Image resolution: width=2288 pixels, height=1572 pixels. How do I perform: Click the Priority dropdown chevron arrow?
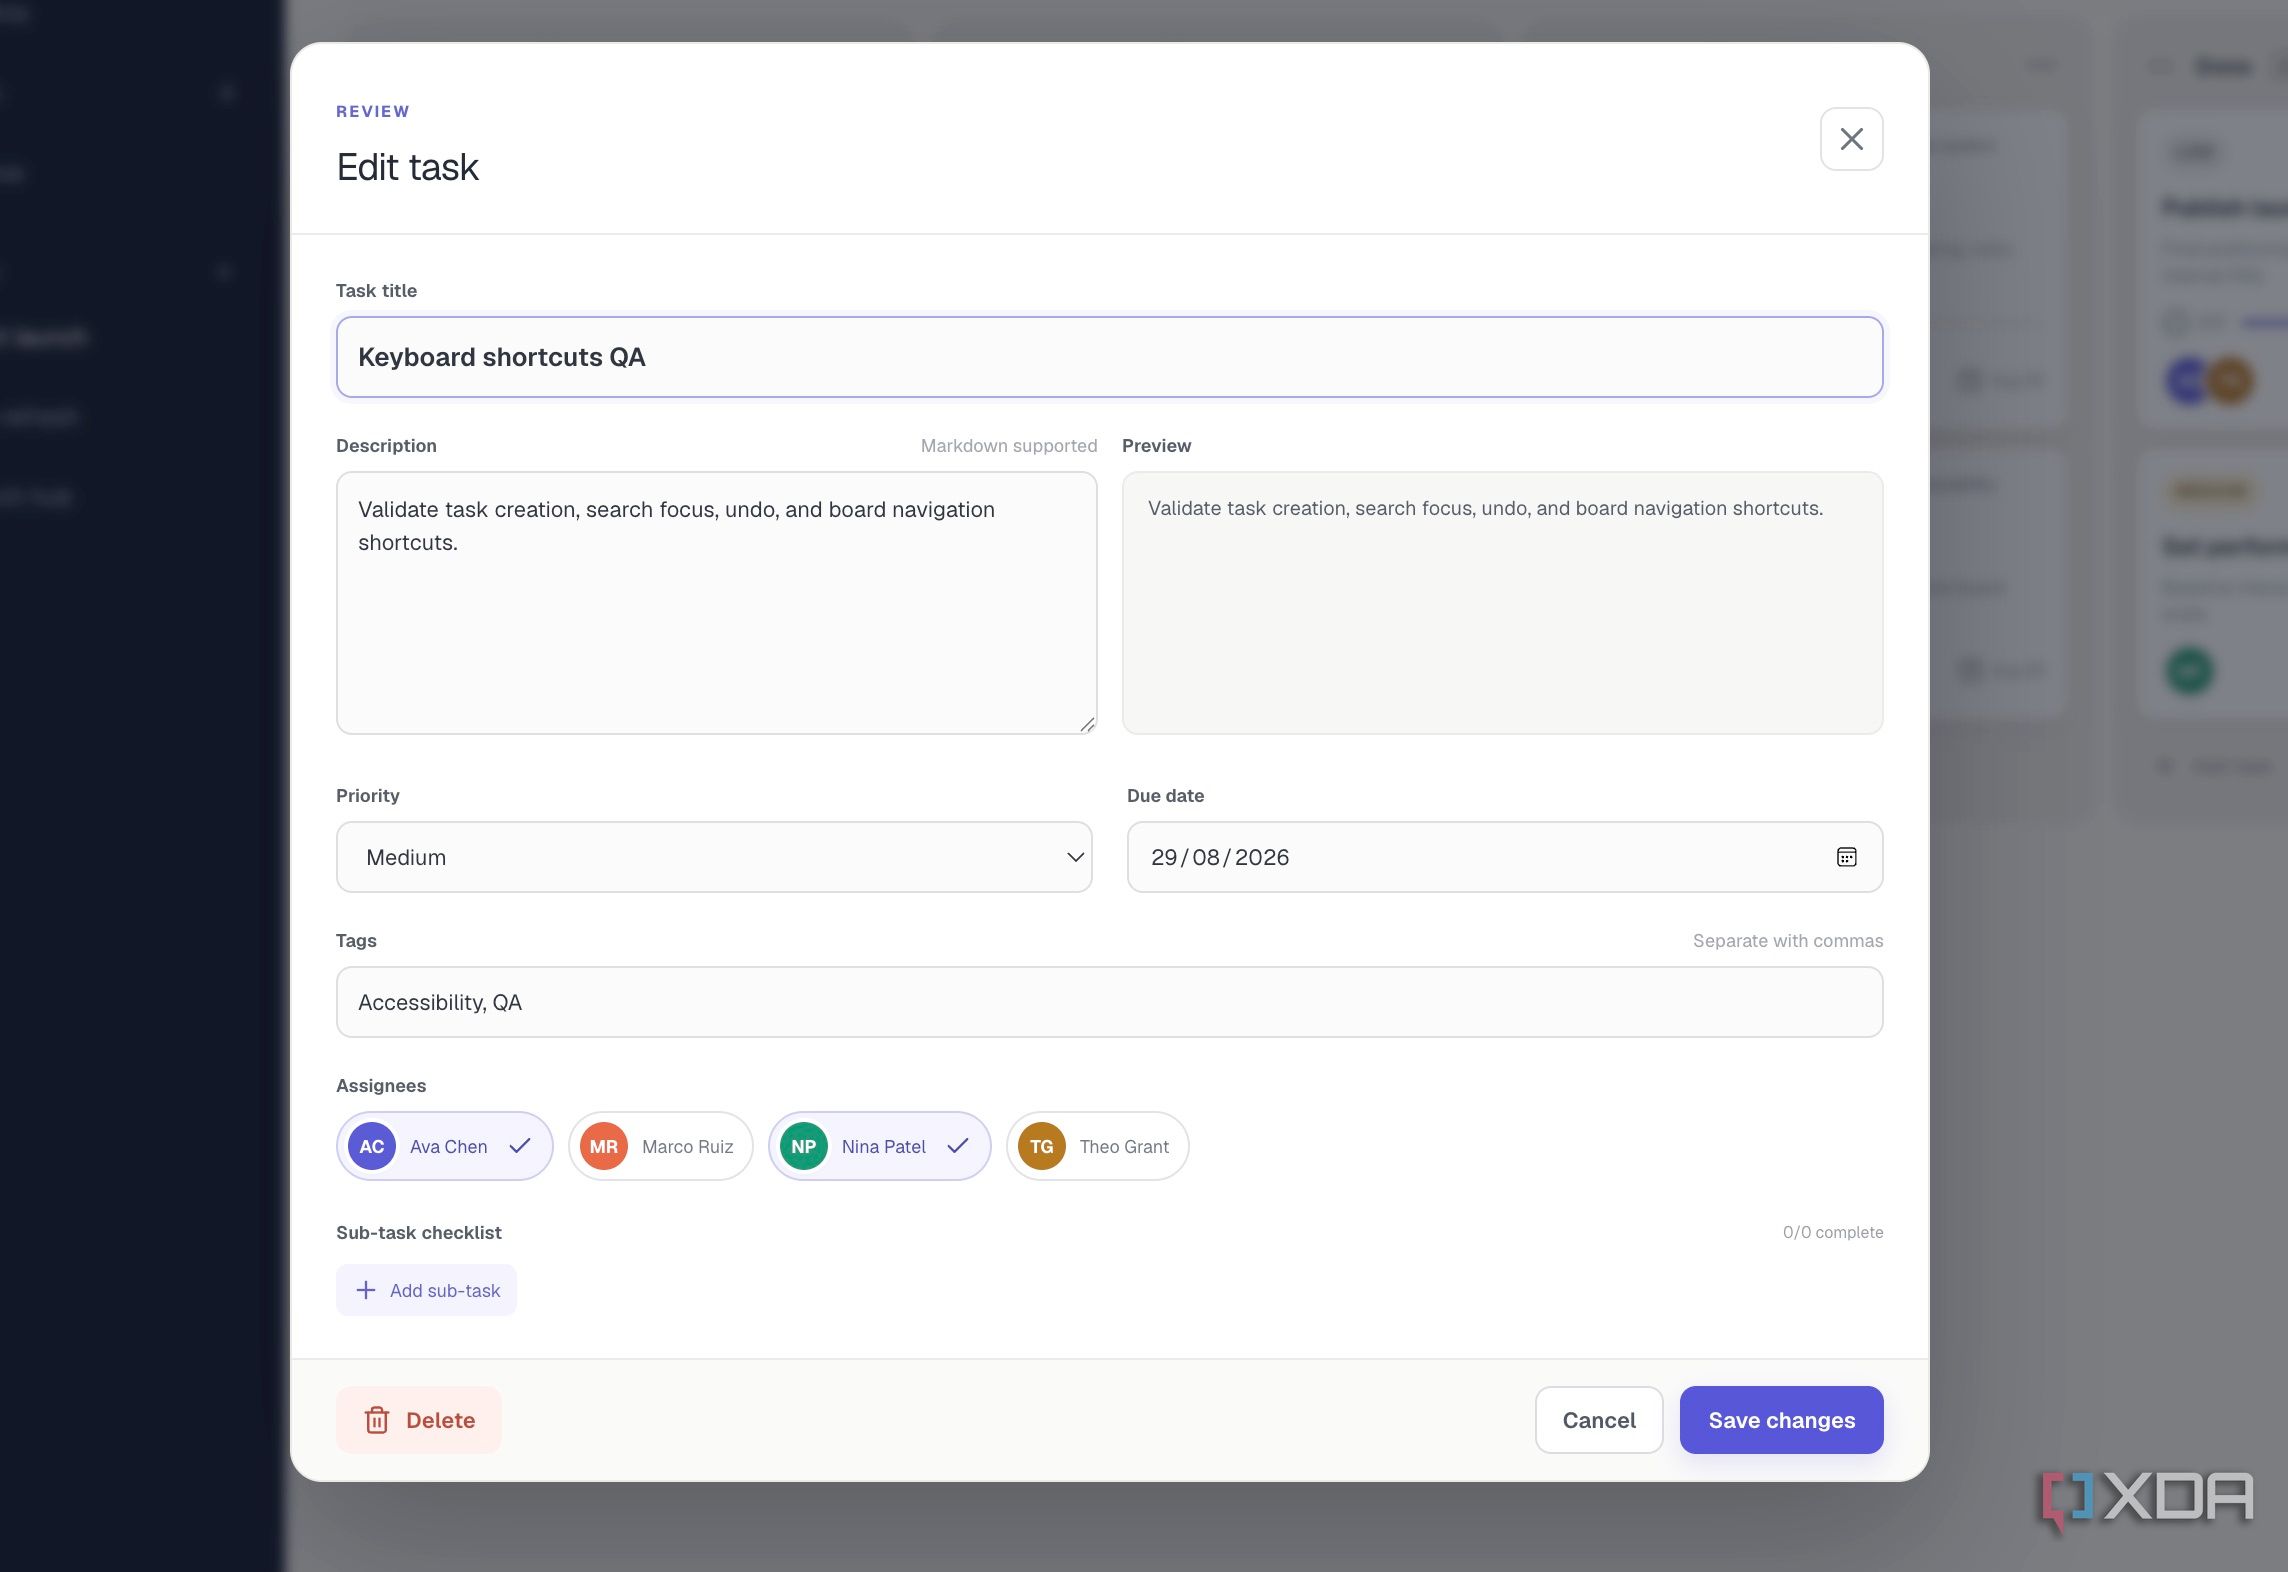coord(1075,857)
